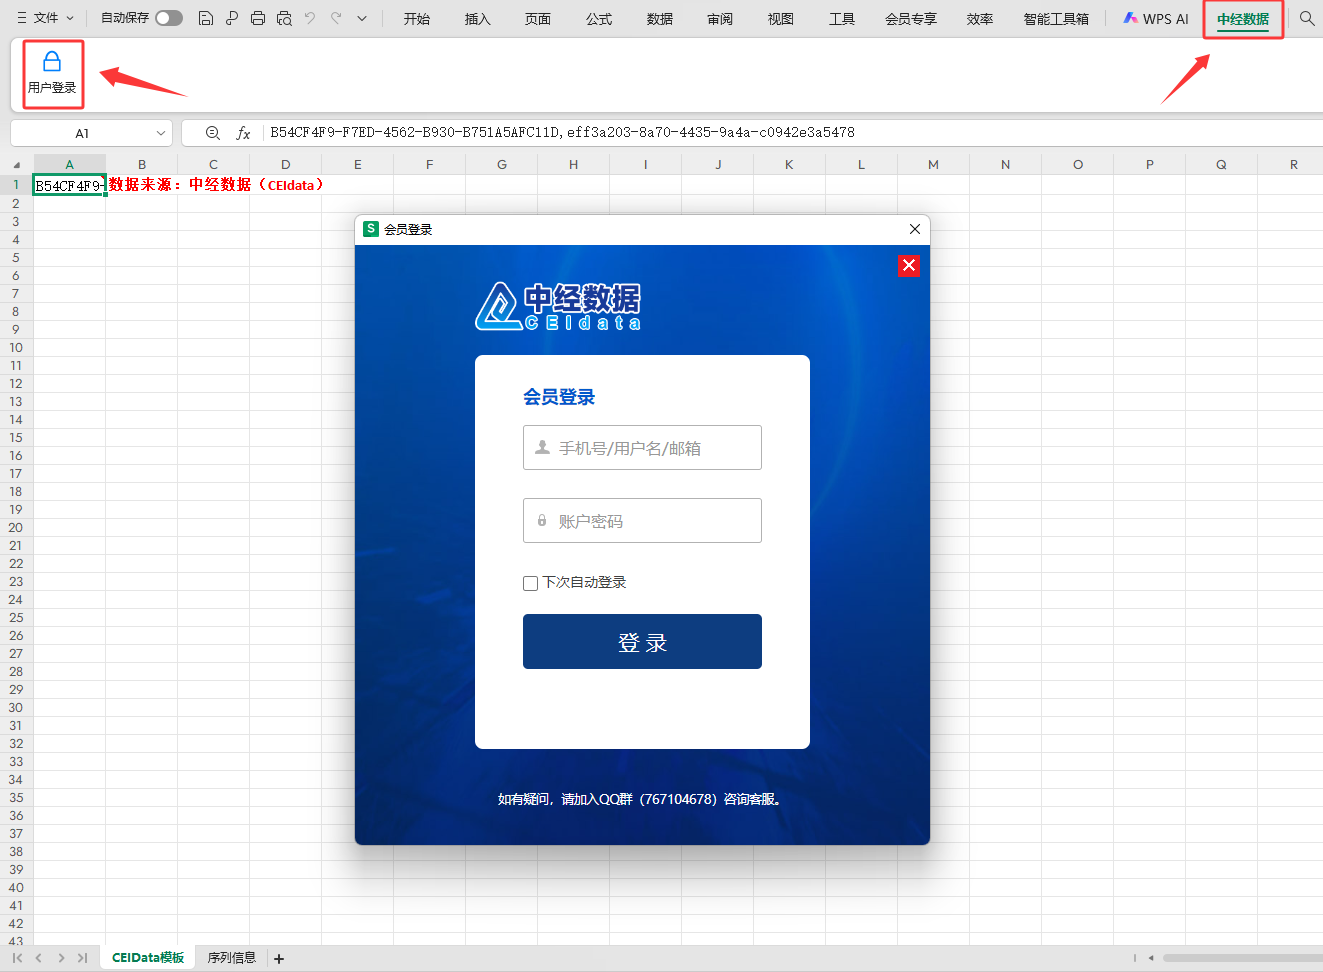Screen dimensions: 1323x972
Task: Expand the name box dropdown
Action: (x=161, y=133)
